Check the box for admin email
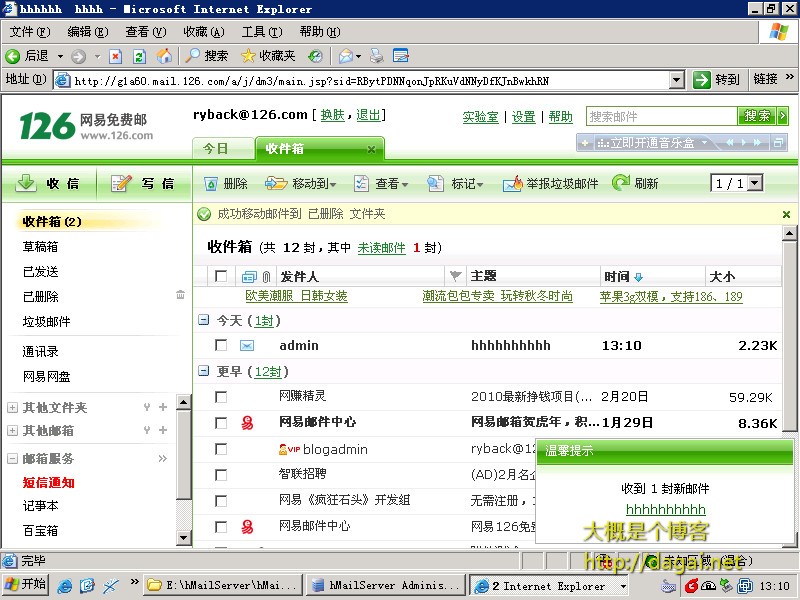 [x=221, y=345]
